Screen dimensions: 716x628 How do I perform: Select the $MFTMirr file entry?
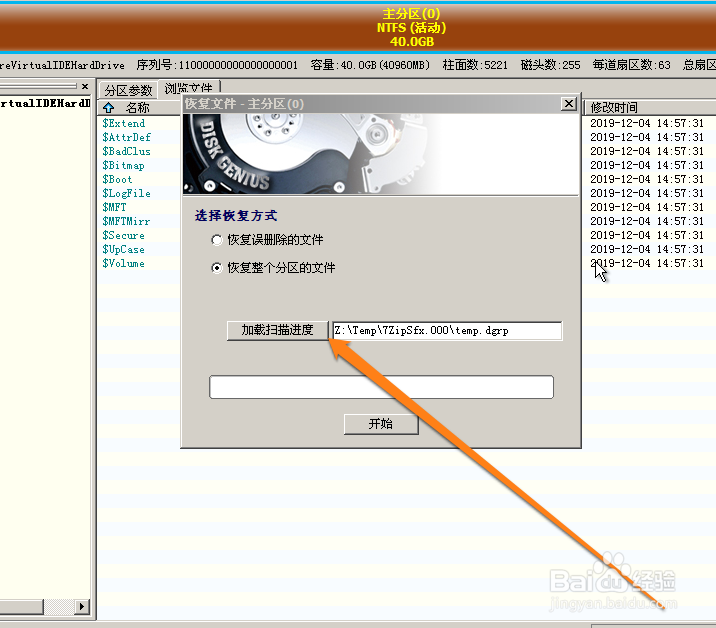(x=126, y=222)
